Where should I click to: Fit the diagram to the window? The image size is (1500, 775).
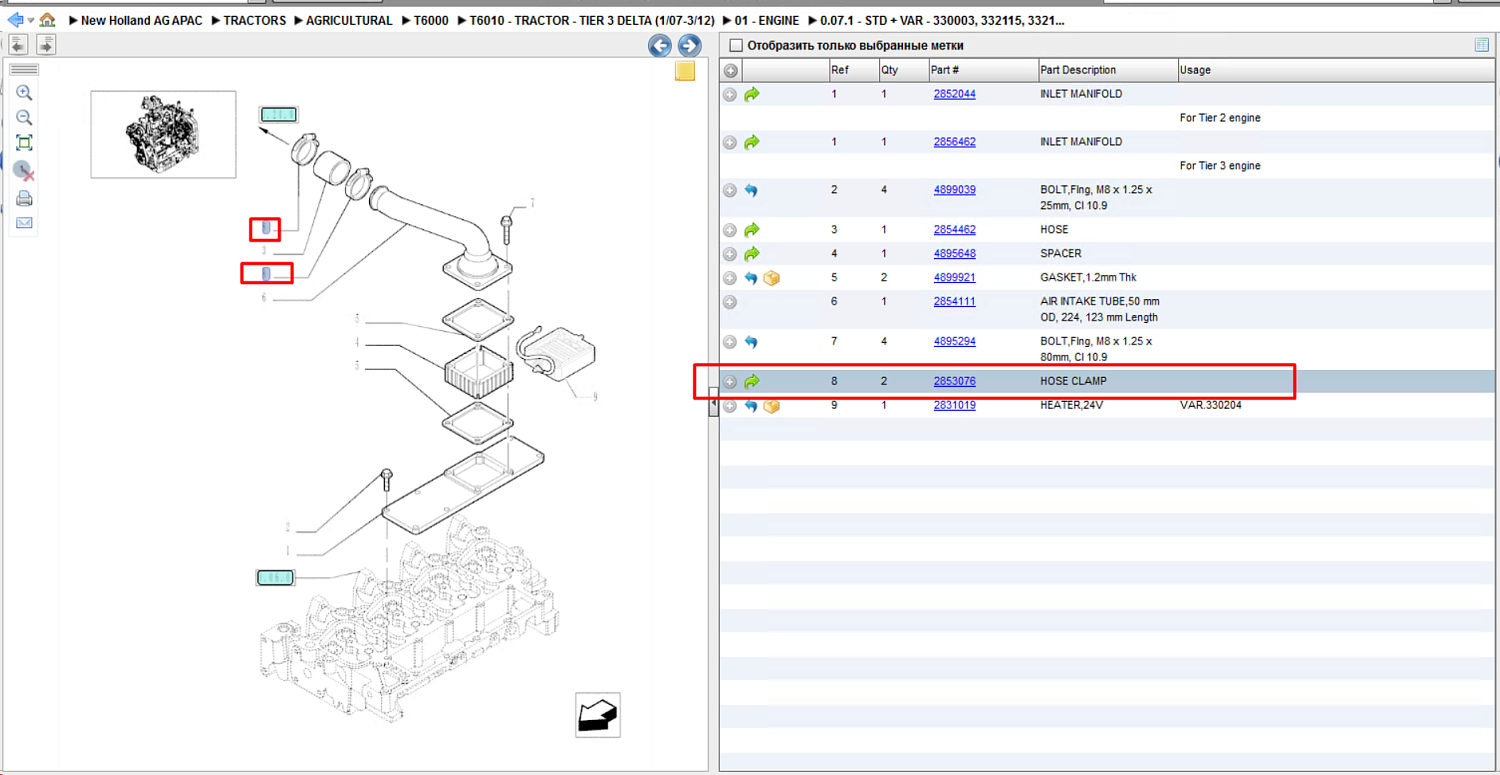[24, 143]
